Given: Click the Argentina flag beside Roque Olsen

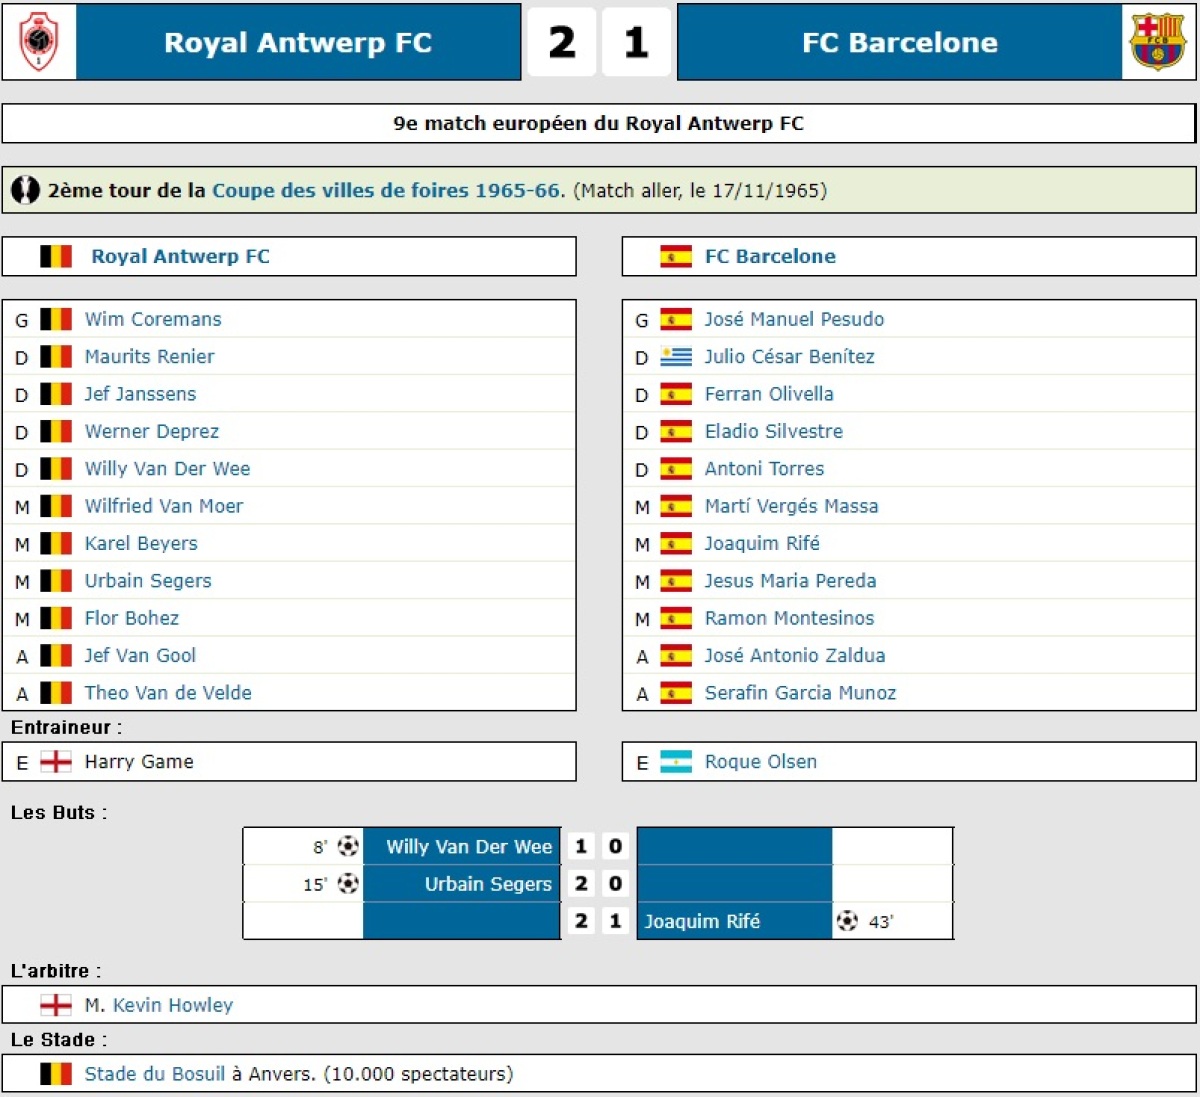Looking at the screenshot, I should 676,762.
